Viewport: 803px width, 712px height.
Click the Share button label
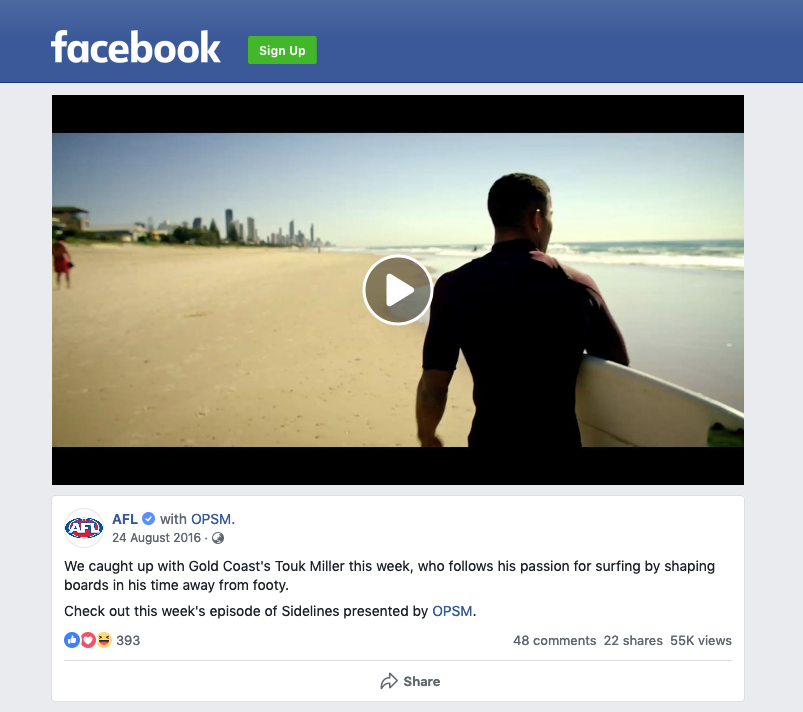421,681
